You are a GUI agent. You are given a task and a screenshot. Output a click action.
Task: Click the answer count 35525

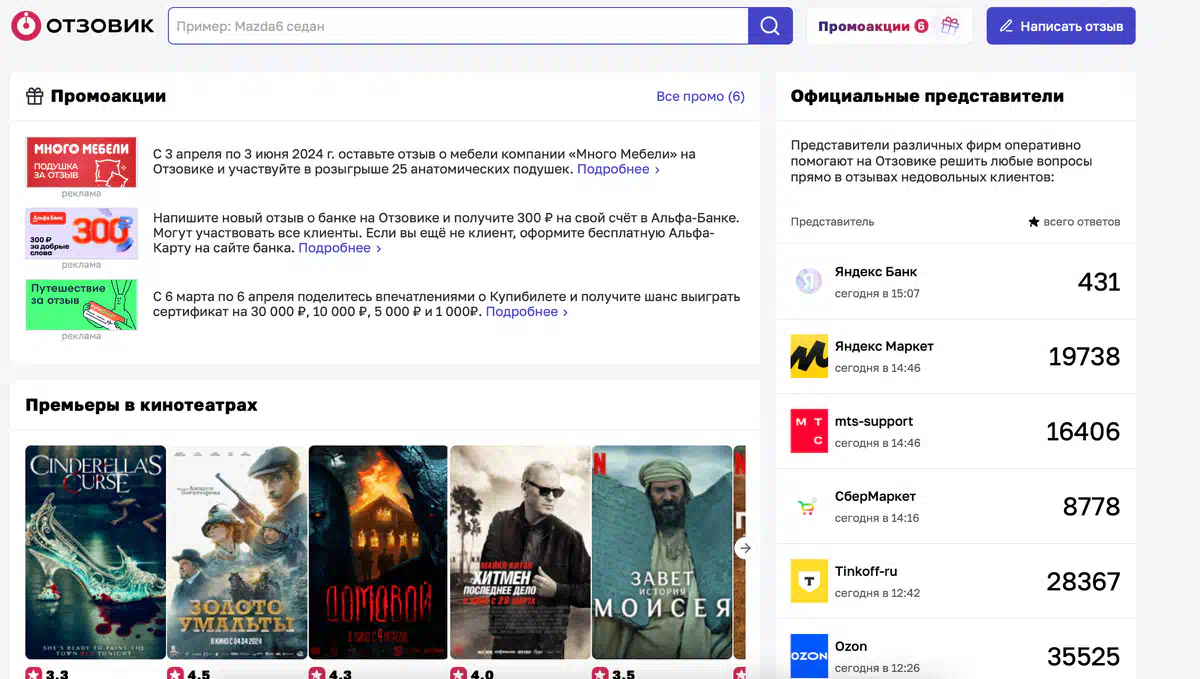tap(1083, 657)
